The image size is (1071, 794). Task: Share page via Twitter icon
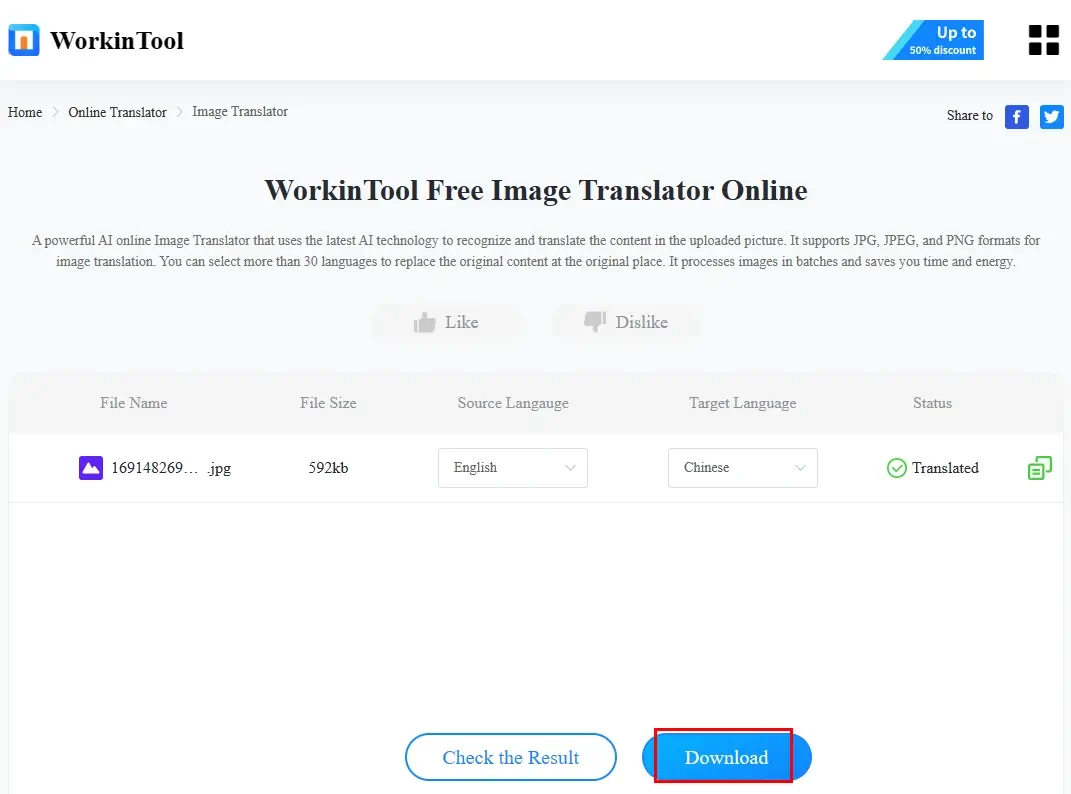point(1051,117)
